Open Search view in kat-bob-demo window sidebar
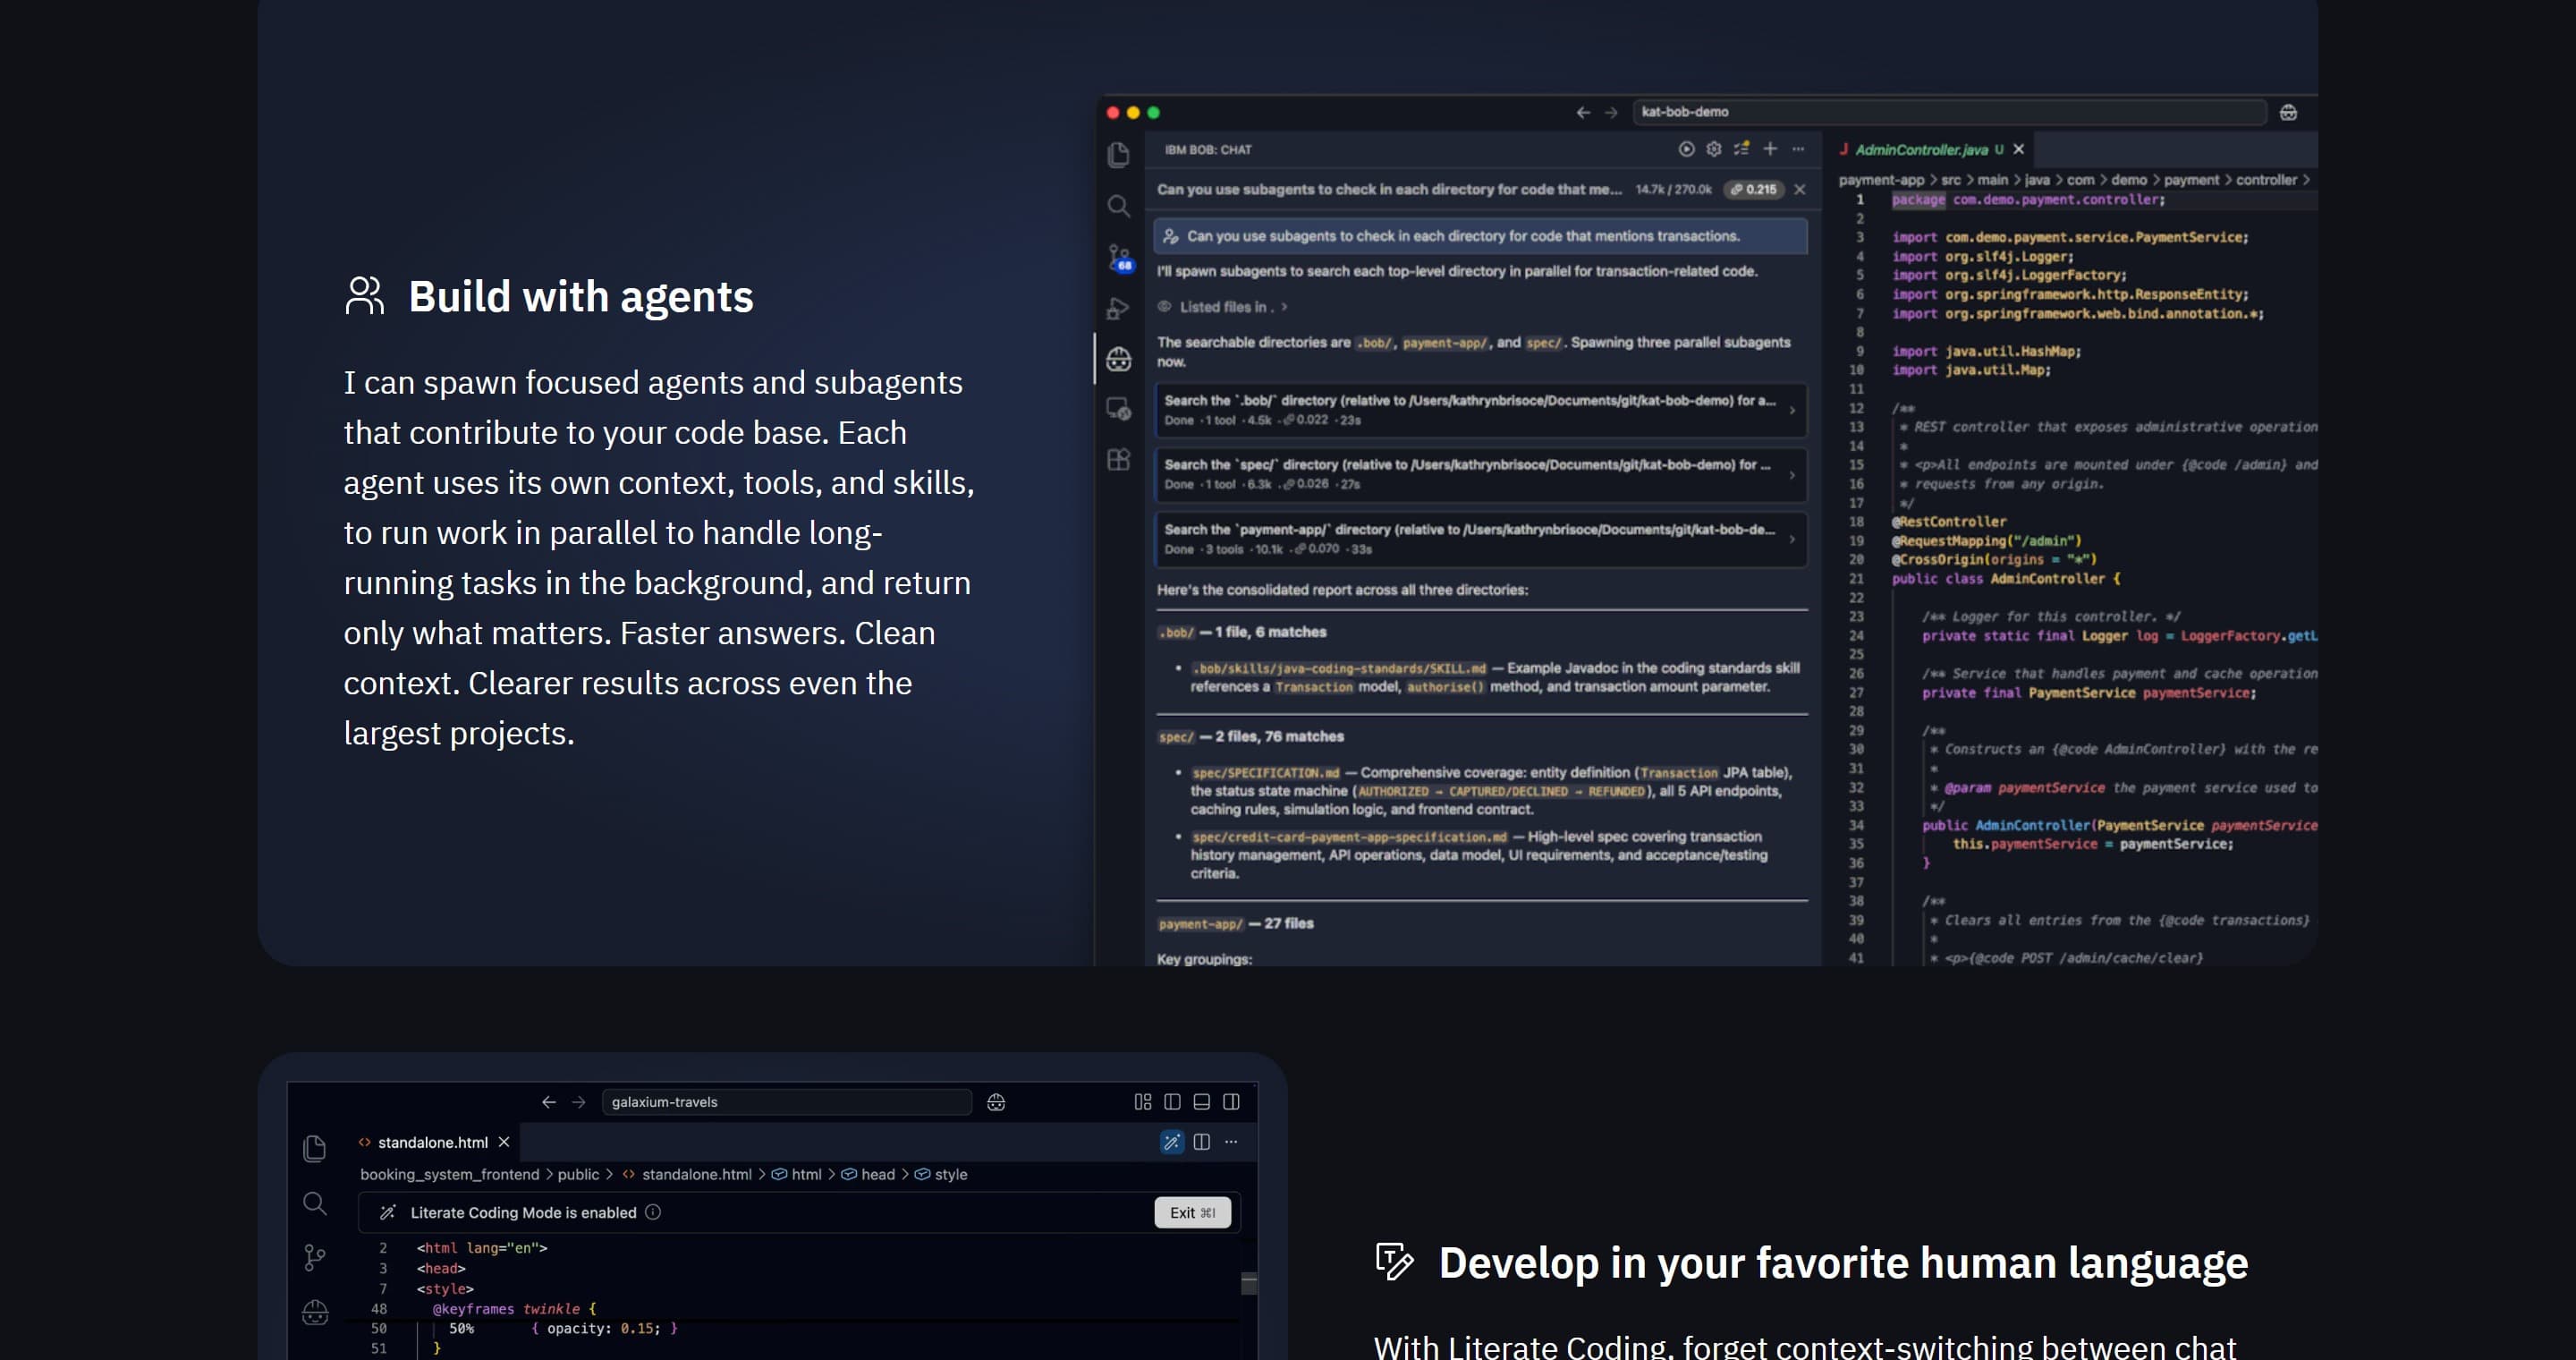The width and height of the screenshot is (2576, 1360). pyautogui.click(x=1119, y=206)
